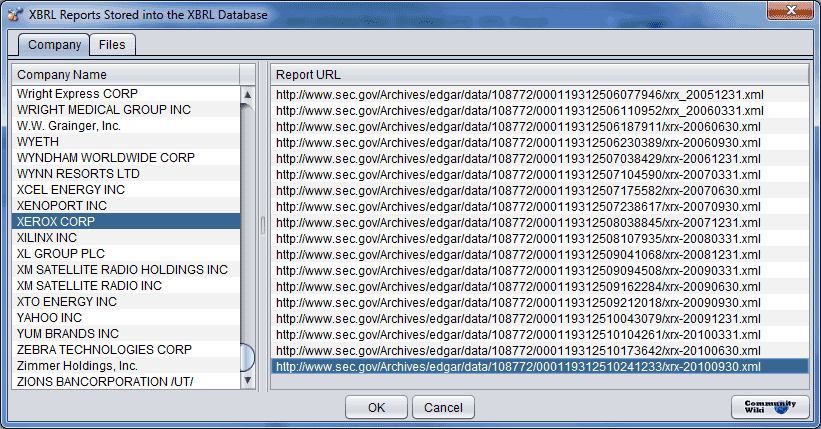Select WRIGHT MEDICAL GROUP INC row
The image size is (821, 429).
click(126, 109)
